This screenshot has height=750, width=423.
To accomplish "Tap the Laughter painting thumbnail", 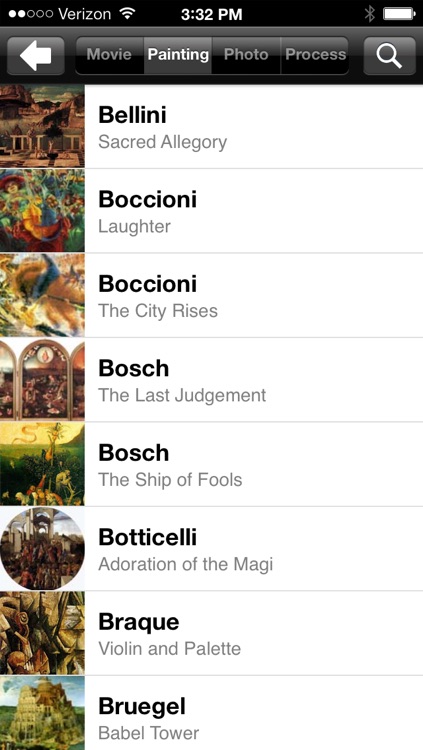I will [x=42, y=211].
